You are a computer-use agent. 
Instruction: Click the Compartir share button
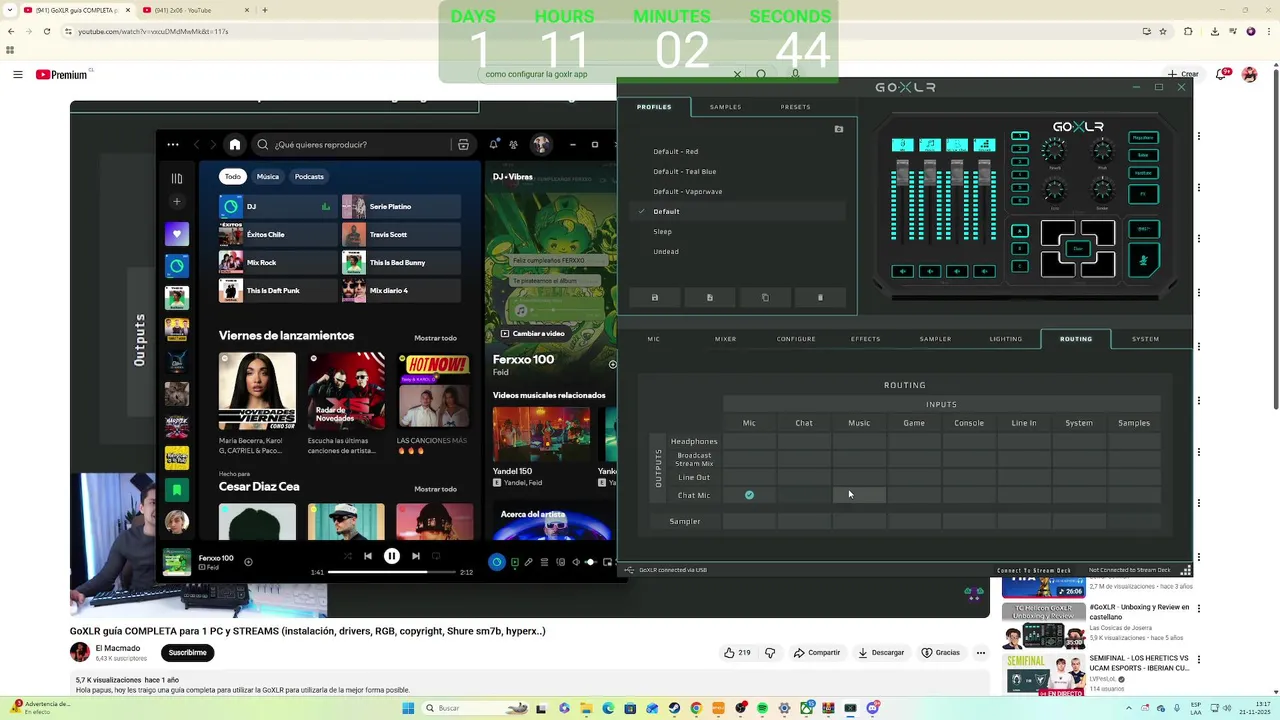coord(817,653)
